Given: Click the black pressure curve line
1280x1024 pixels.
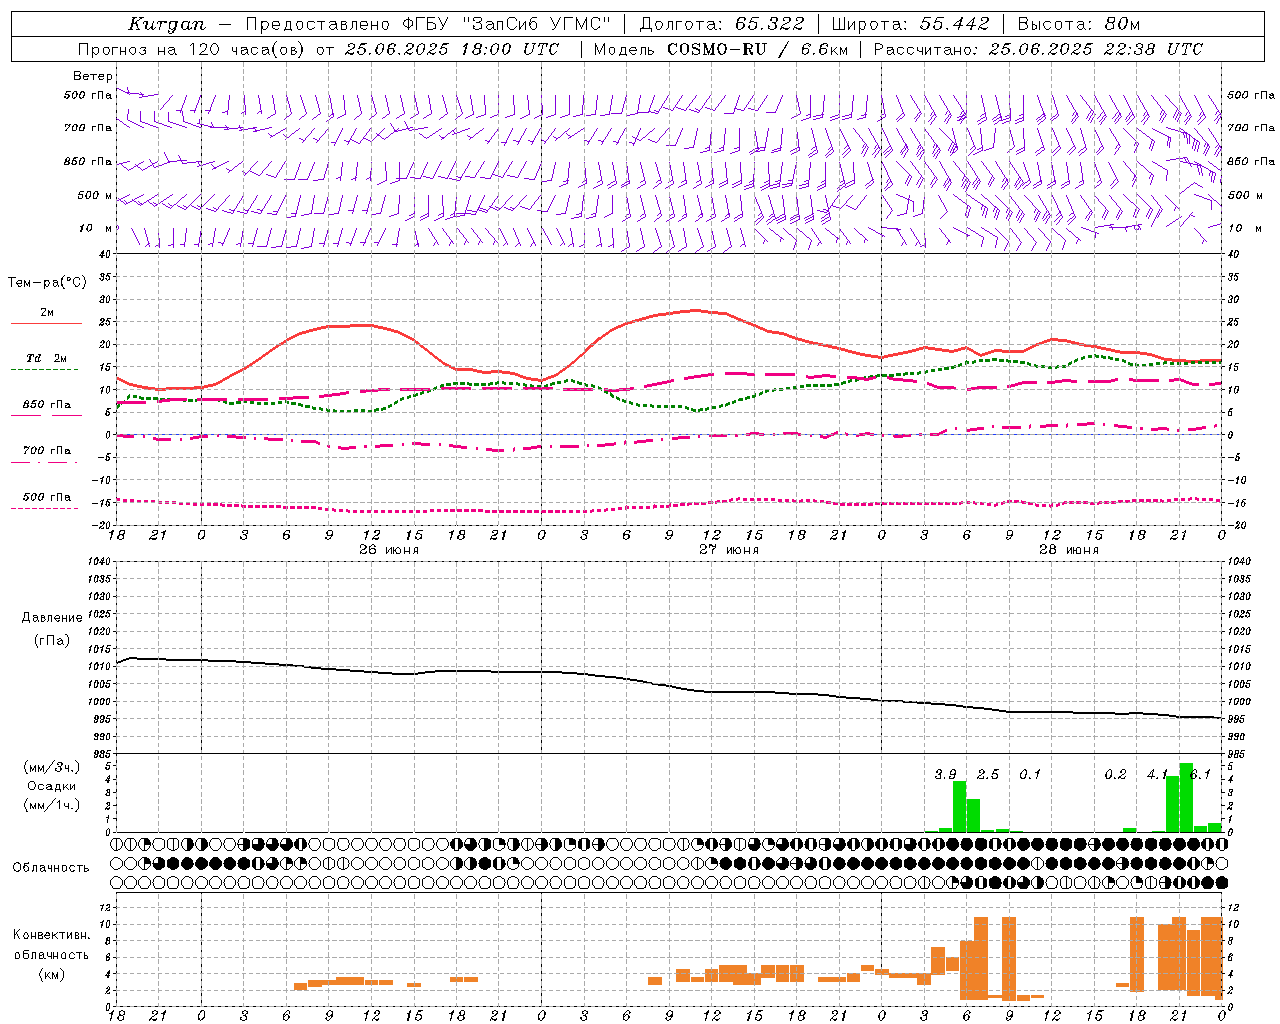Looking at the screenshot, I should [669, 686].
